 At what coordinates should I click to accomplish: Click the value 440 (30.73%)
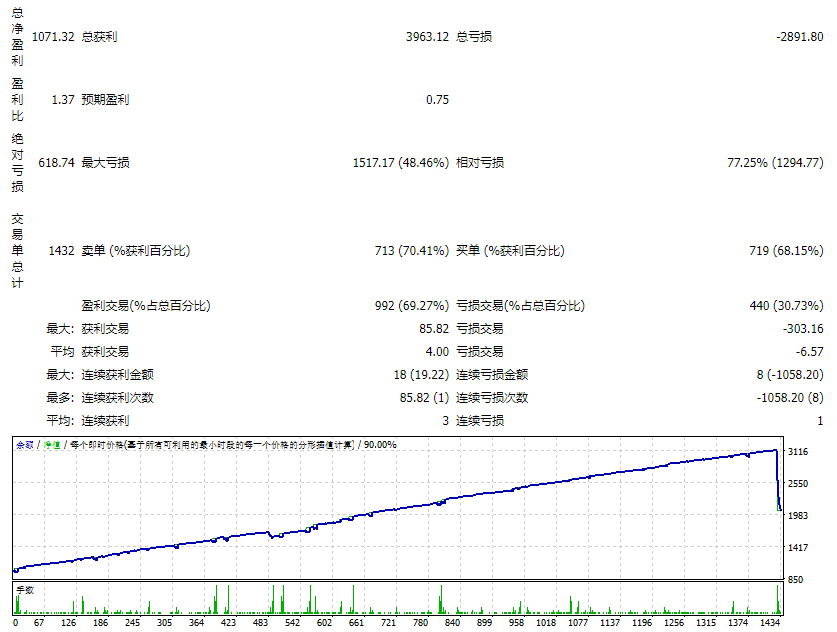(786, 306)
